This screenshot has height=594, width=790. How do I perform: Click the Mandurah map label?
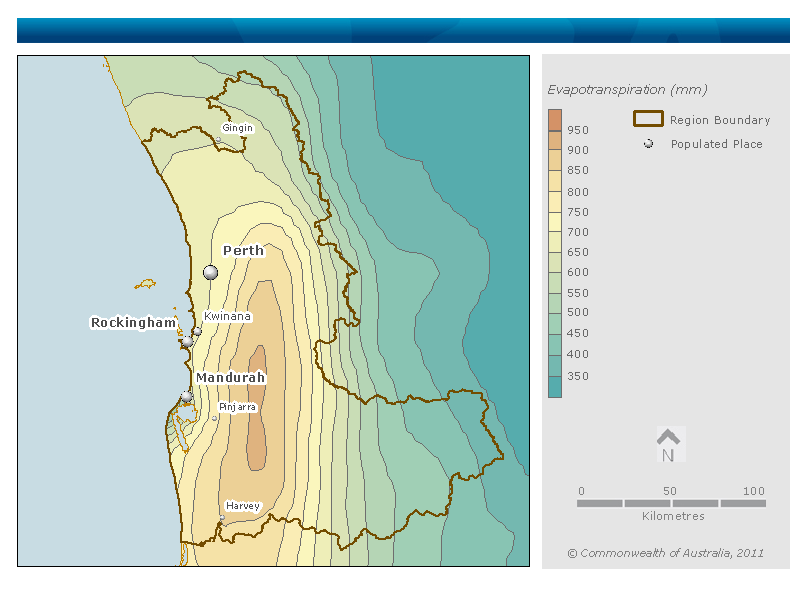click(x=231, y=377)
